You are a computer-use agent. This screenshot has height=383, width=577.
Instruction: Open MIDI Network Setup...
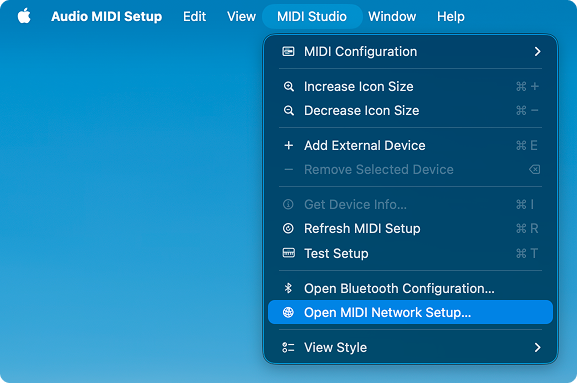[410, 312]
